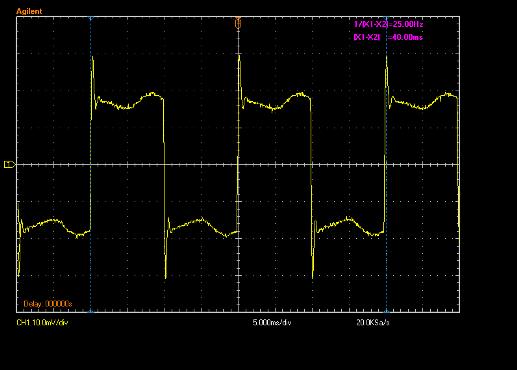Click the 5.000ms/div timebase label

pyautogui.click(x=272, y=322)
